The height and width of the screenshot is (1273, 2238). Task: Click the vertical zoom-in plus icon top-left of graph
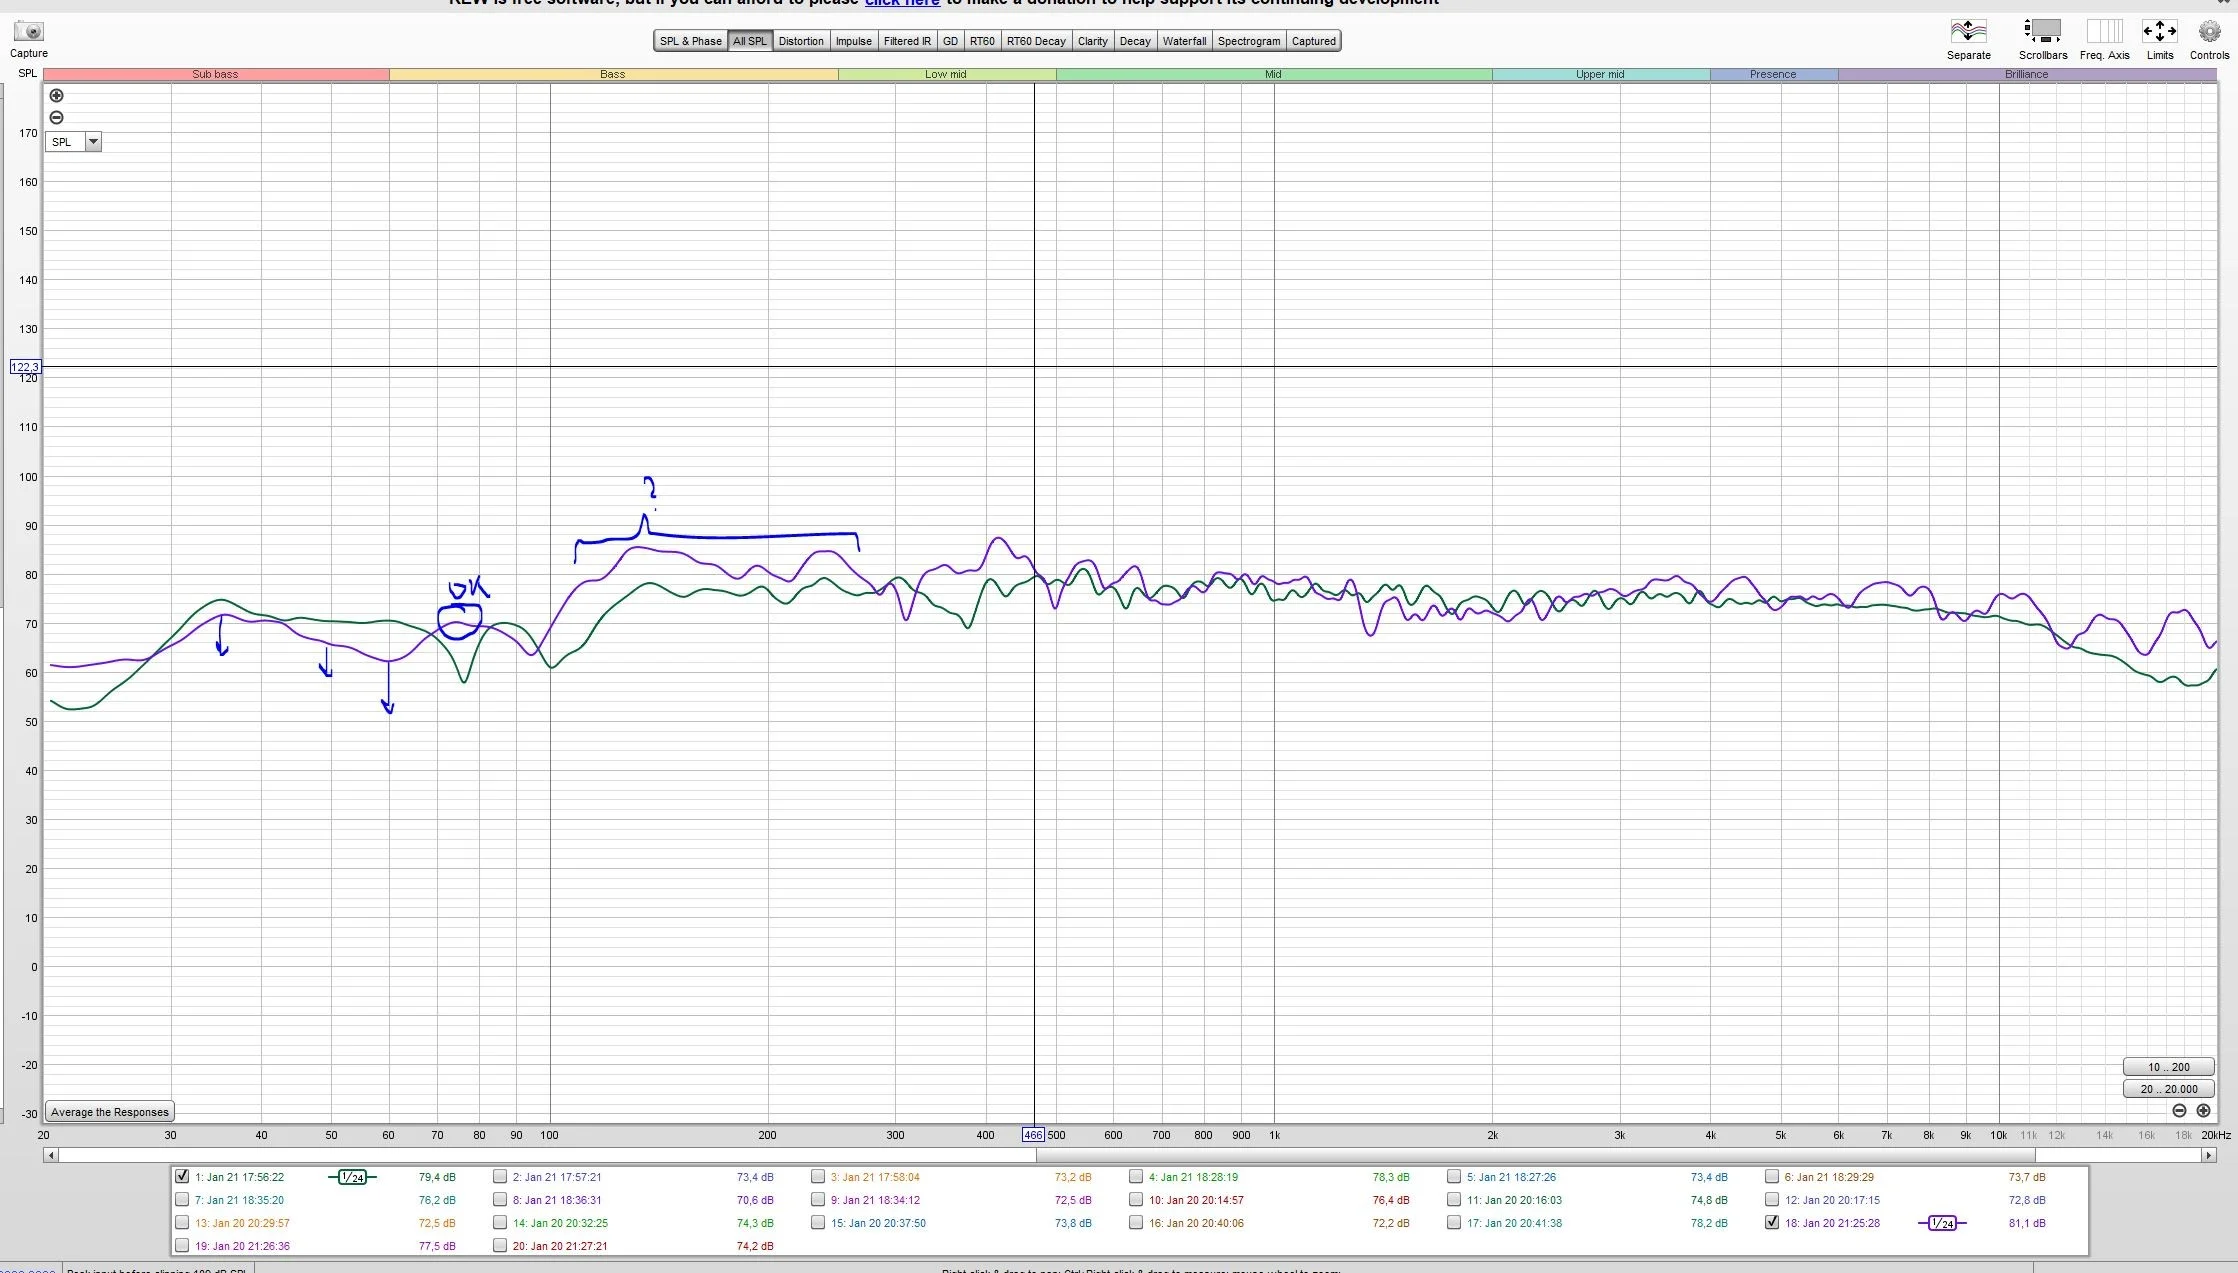coord(56,96)
